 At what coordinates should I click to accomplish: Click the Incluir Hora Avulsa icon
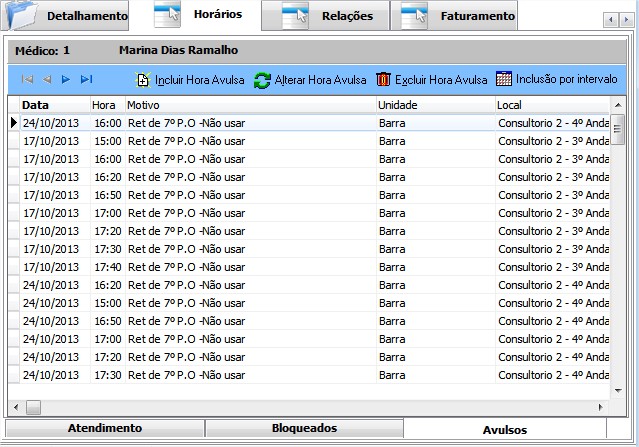pyautogui.click(x=143, y=80)
